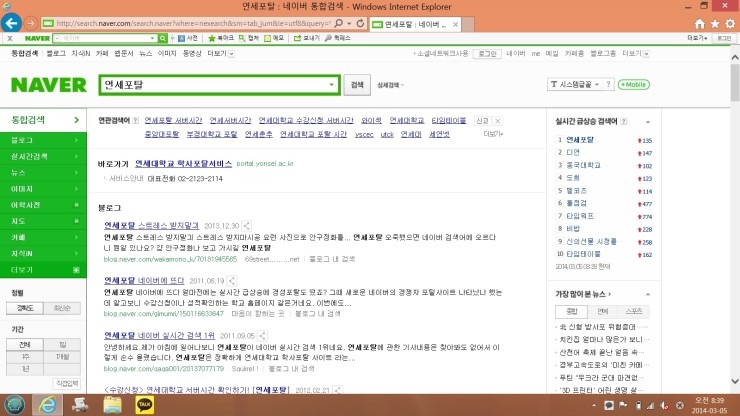Screen dimensions: 740x416
Task: Click the Windows Start orb
Action: click(15, 405)
